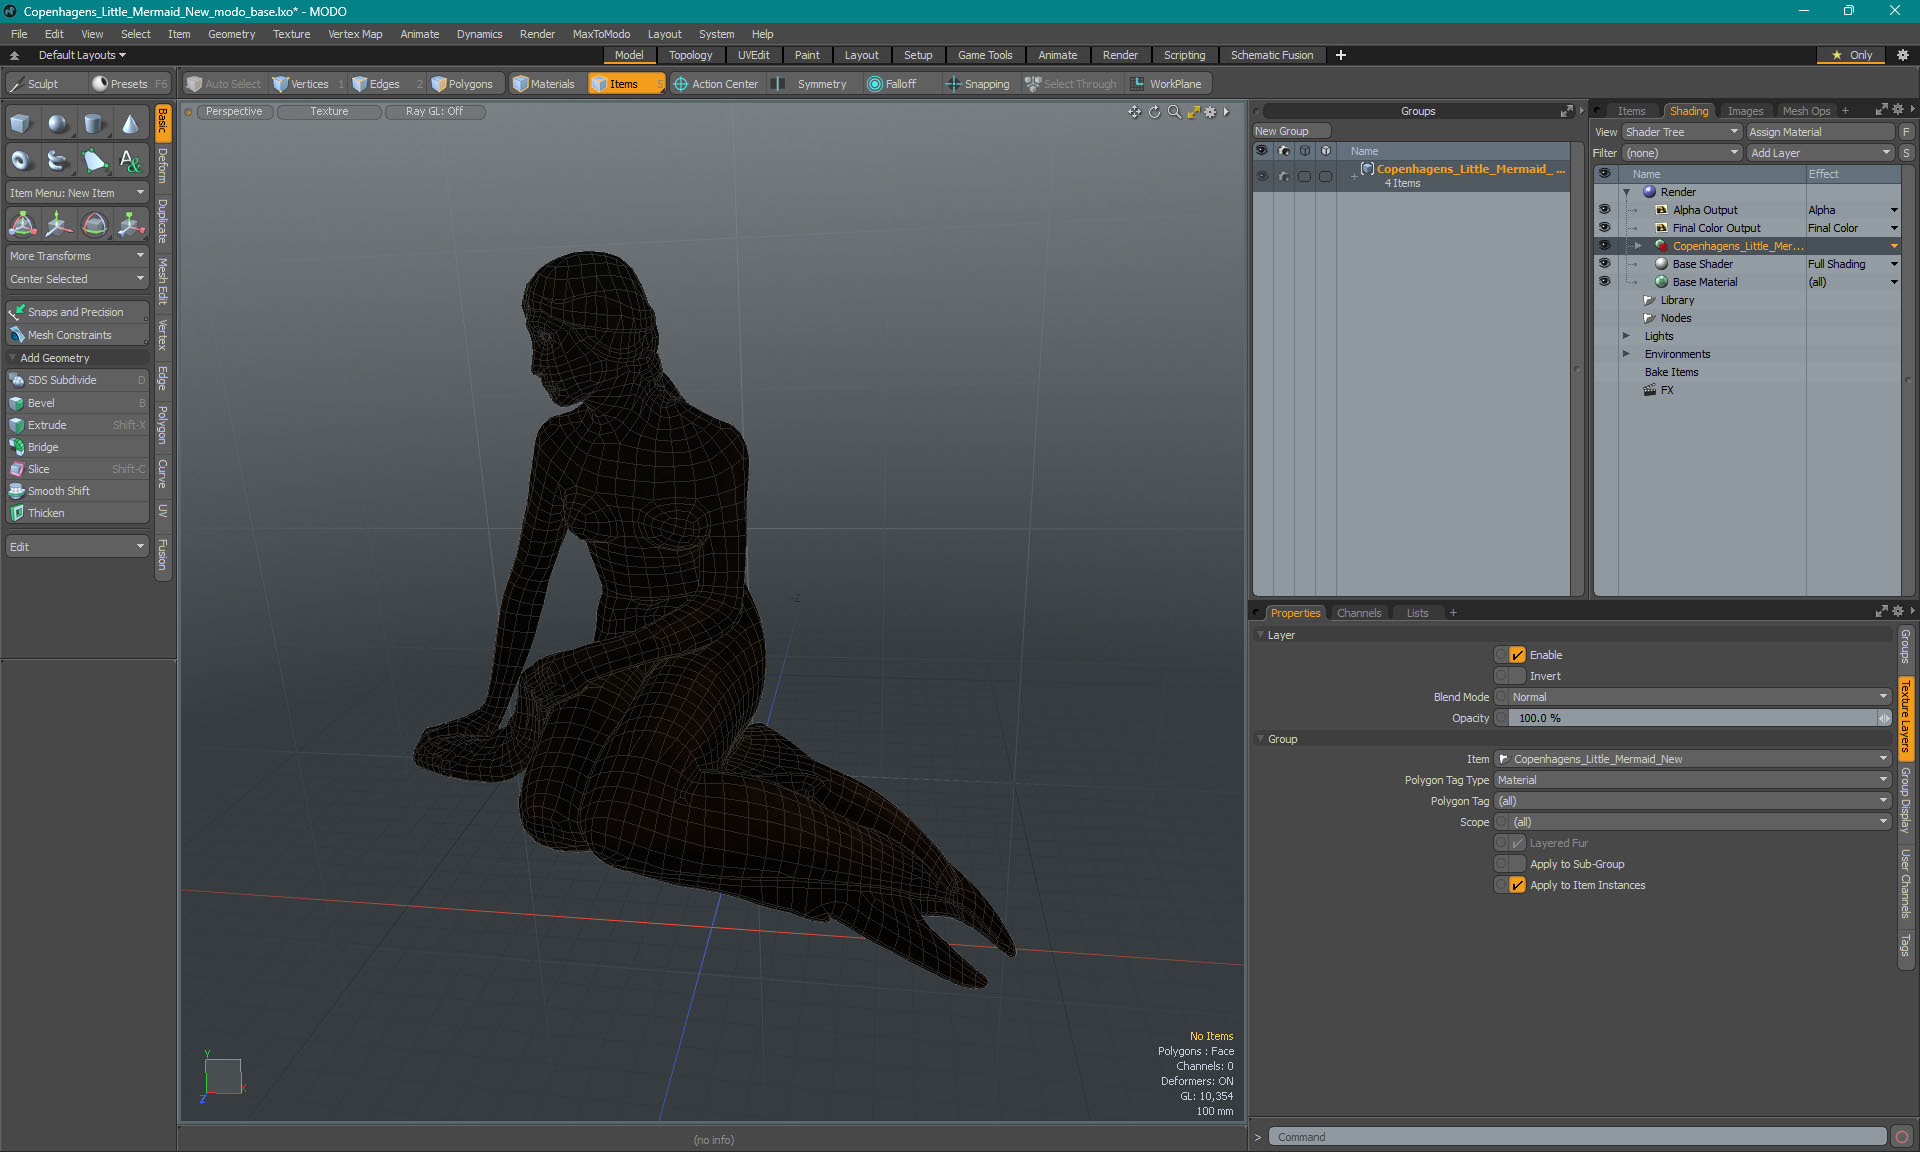Open the Center Selected dropdown

[77, 279]
